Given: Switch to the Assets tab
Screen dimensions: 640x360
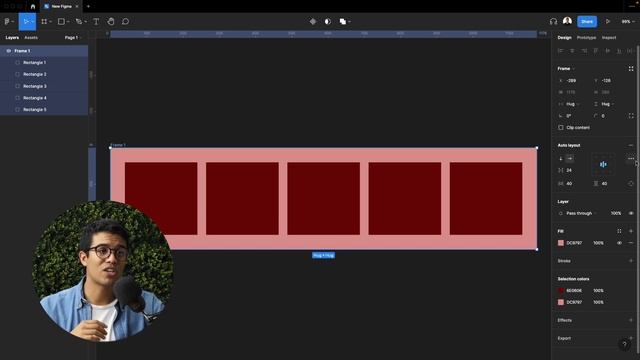Looking at the screenshot, I should coord(31,38).
